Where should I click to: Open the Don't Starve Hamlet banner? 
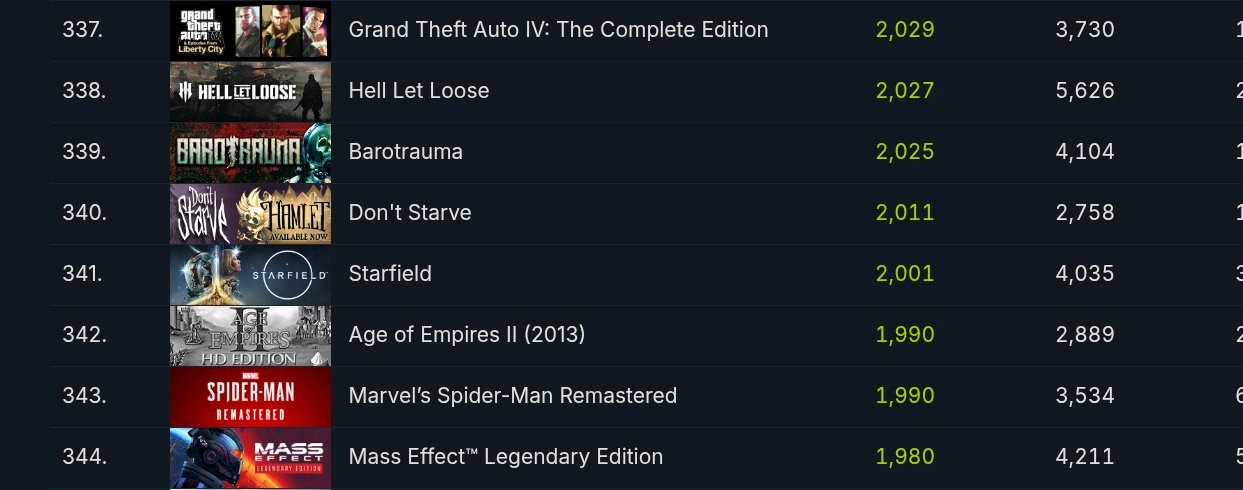250,214
